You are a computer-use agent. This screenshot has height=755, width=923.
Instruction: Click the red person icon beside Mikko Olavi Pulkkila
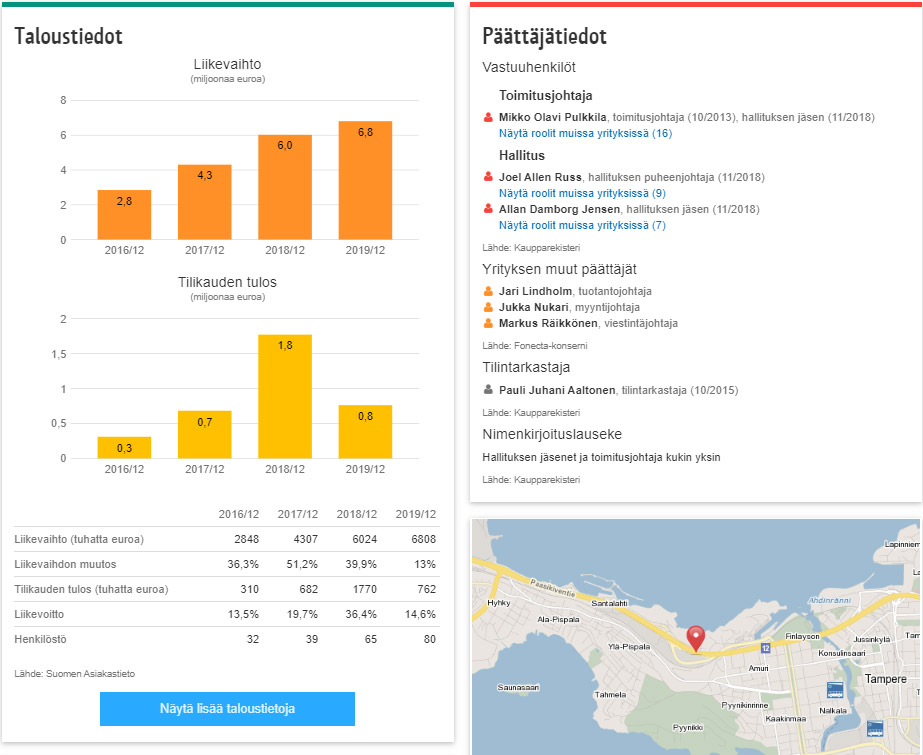pos(488,117)
